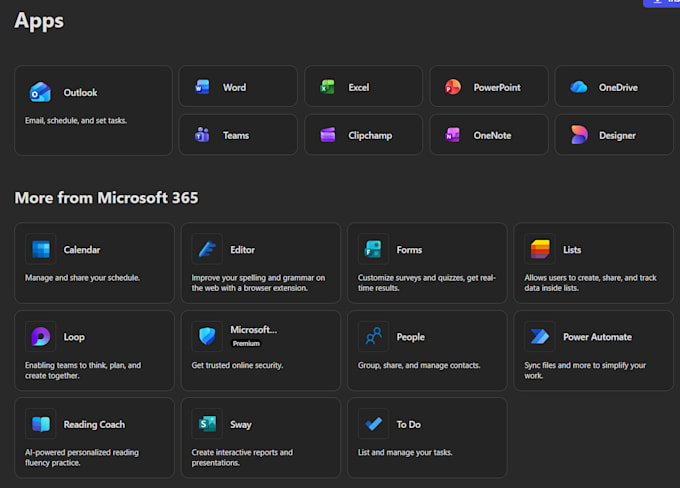Click the Lists stacked icon
Screen dimensions: 680x488
tap(540, 249)
